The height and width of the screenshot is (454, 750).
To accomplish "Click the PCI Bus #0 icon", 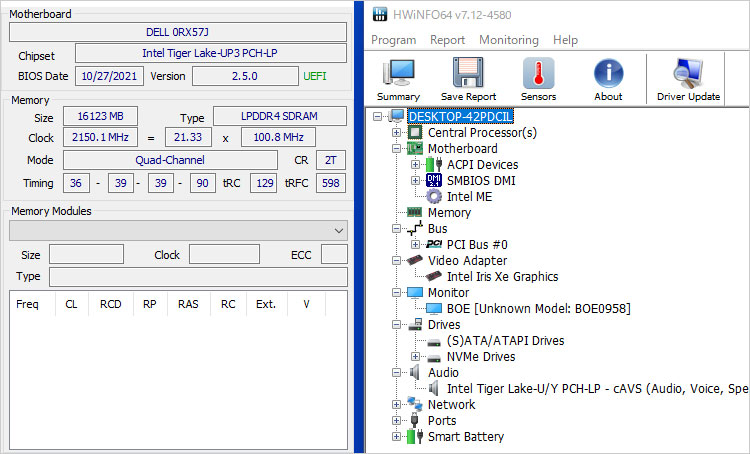I will (433, 244).
